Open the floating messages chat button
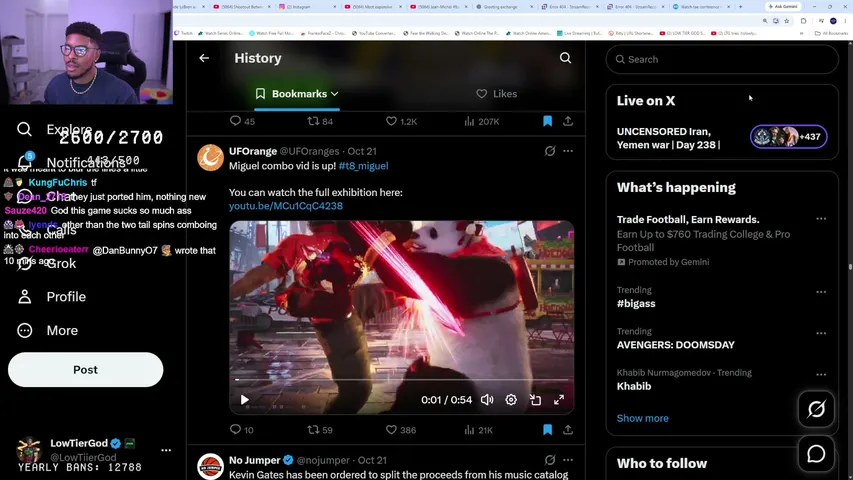Image resolution: width=853 pixels, height=480 pixels. click(x=816, y=454)
